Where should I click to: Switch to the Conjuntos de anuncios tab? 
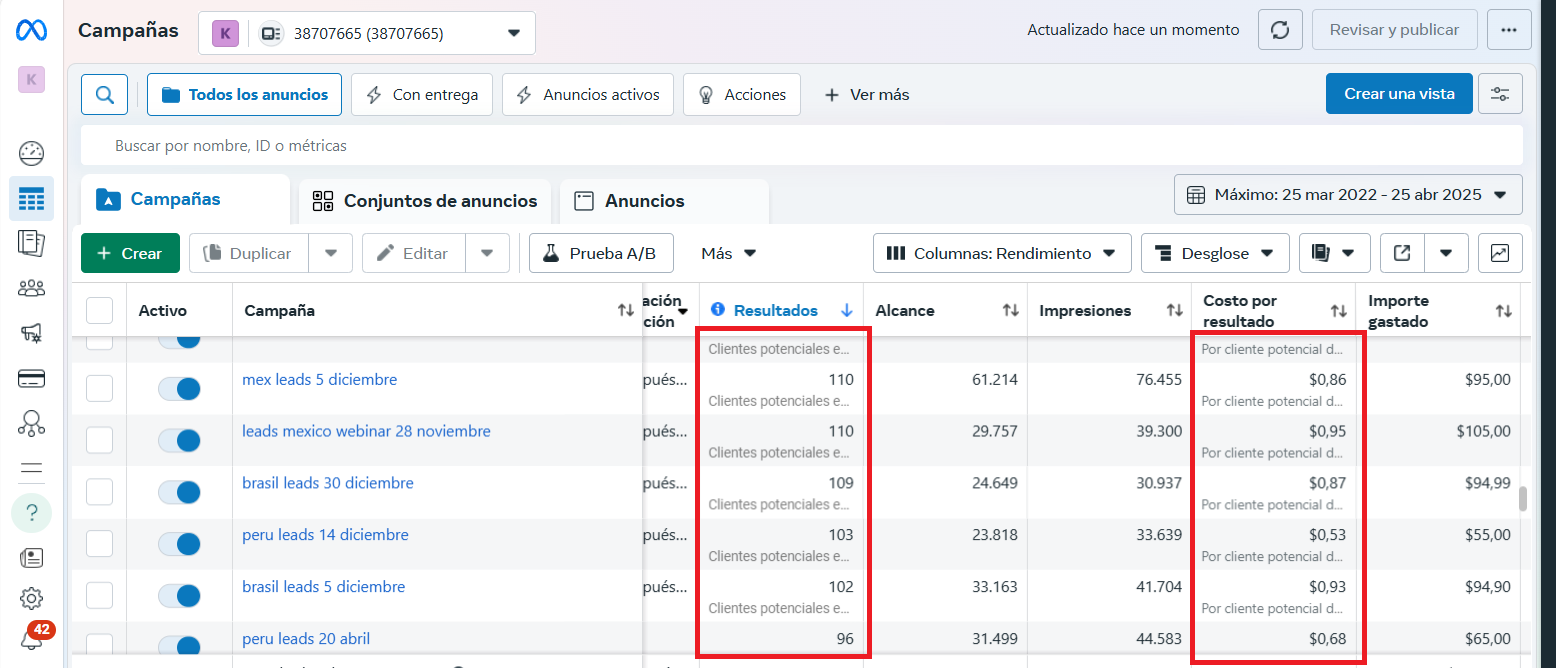coord(424,201)
